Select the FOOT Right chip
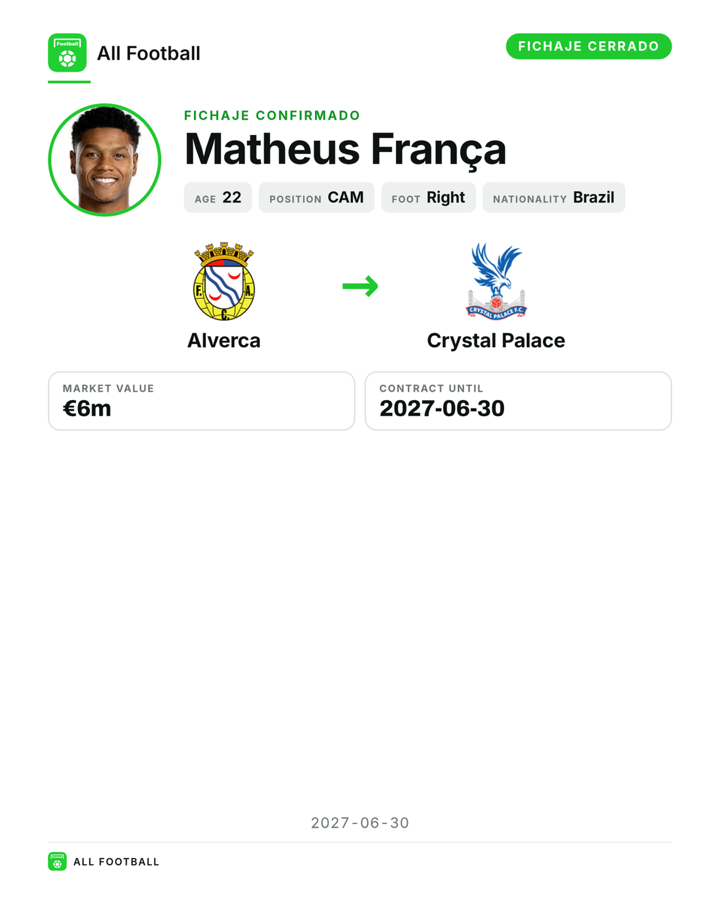The height and width of the screenshot is (900, 720). pyautogui.click(x=428, y=197)
